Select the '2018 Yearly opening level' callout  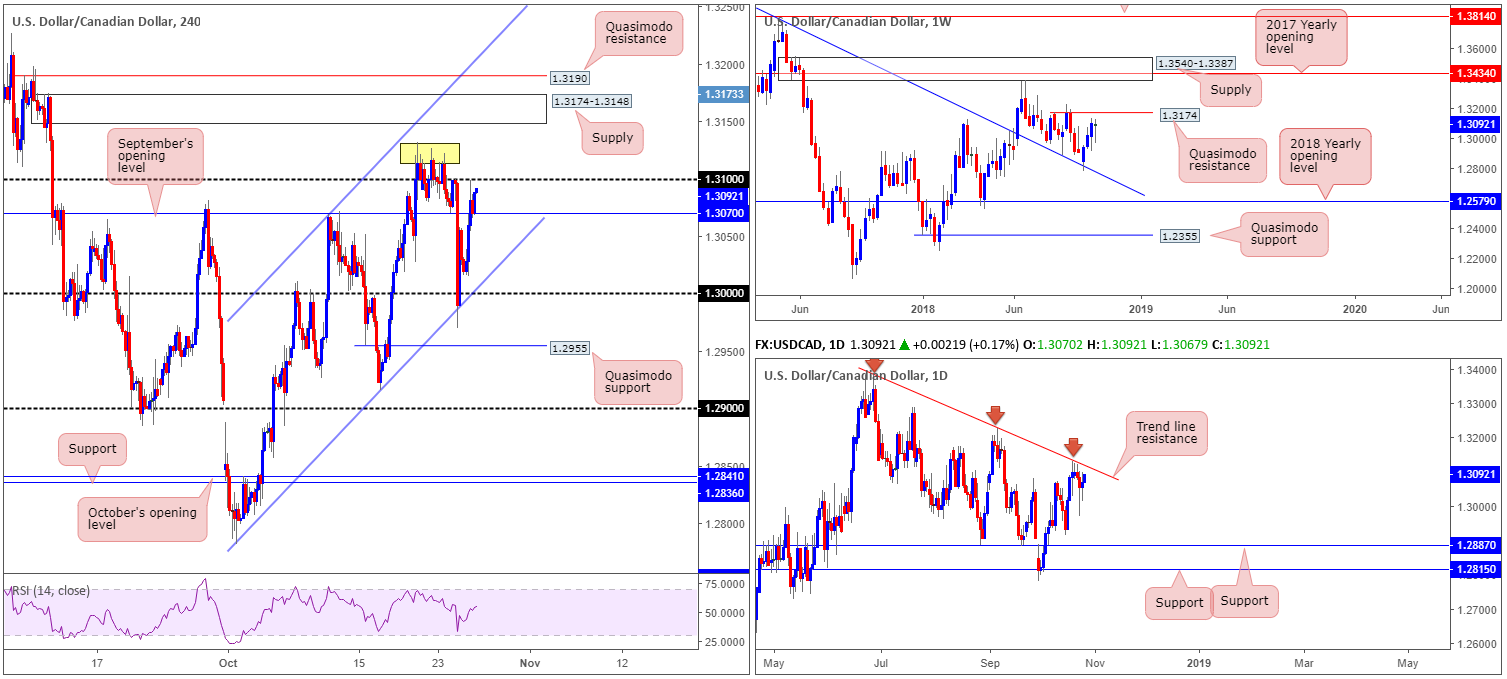[x=1323, y=157]
